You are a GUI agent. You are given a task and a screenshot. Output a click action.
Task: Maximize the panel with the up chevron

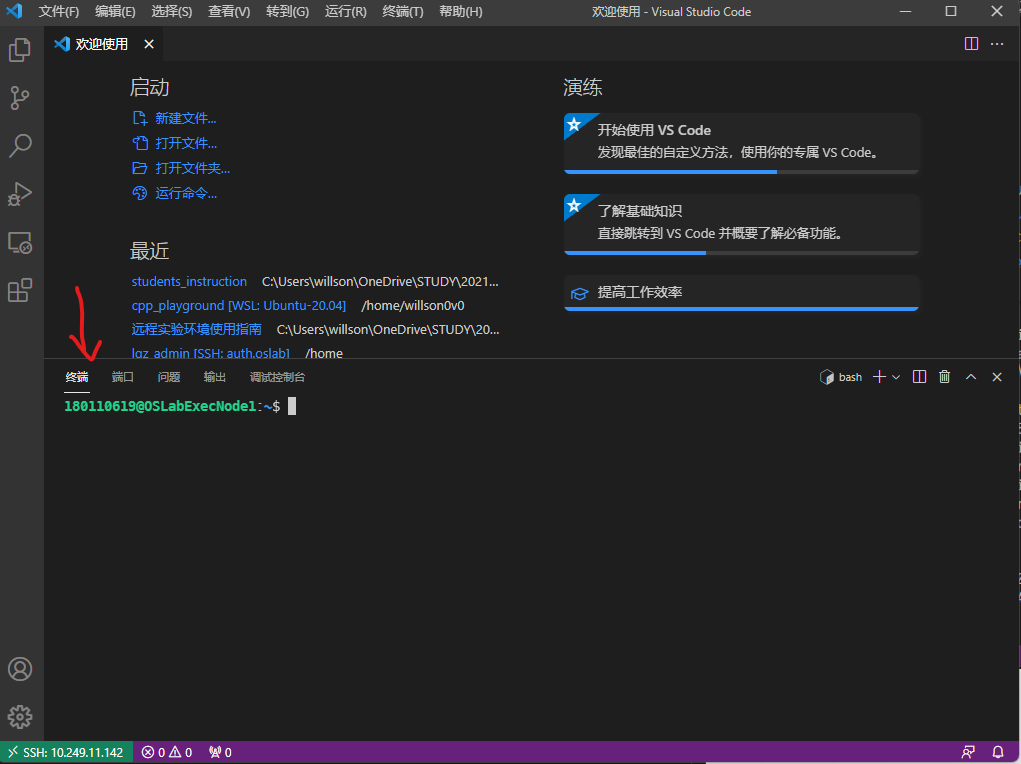971,377
